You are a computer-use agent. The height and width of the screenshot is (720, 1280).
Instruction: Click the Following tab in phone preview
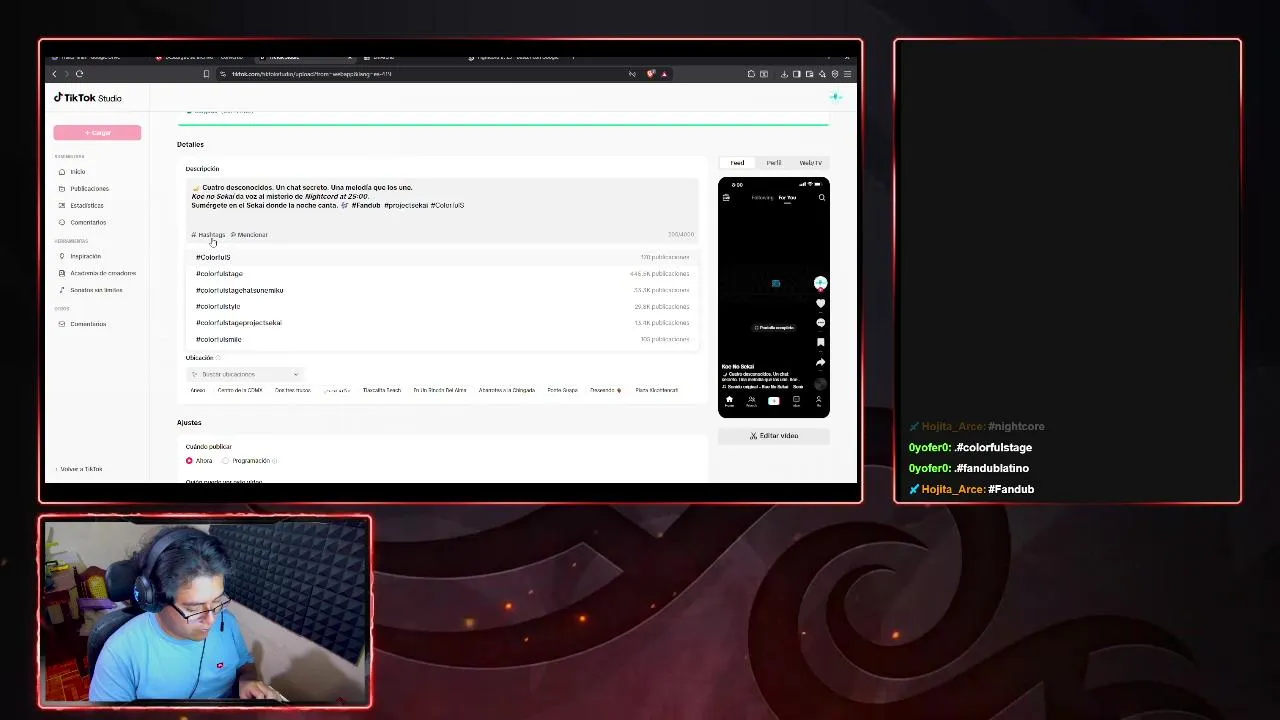point(762,198)
